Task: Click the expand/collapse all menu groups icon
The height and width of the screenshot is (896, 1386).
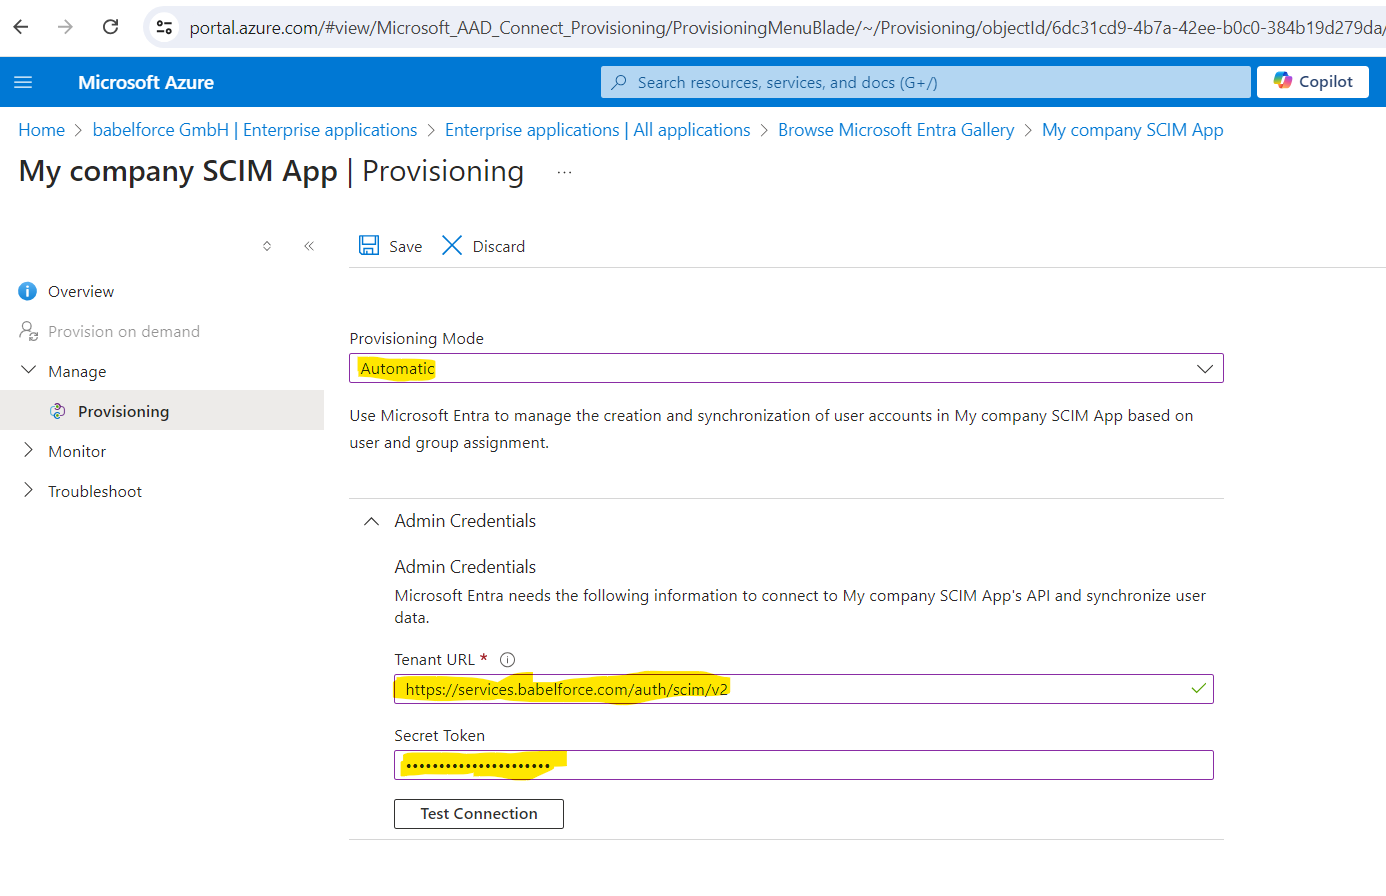Action: (267, 246)
